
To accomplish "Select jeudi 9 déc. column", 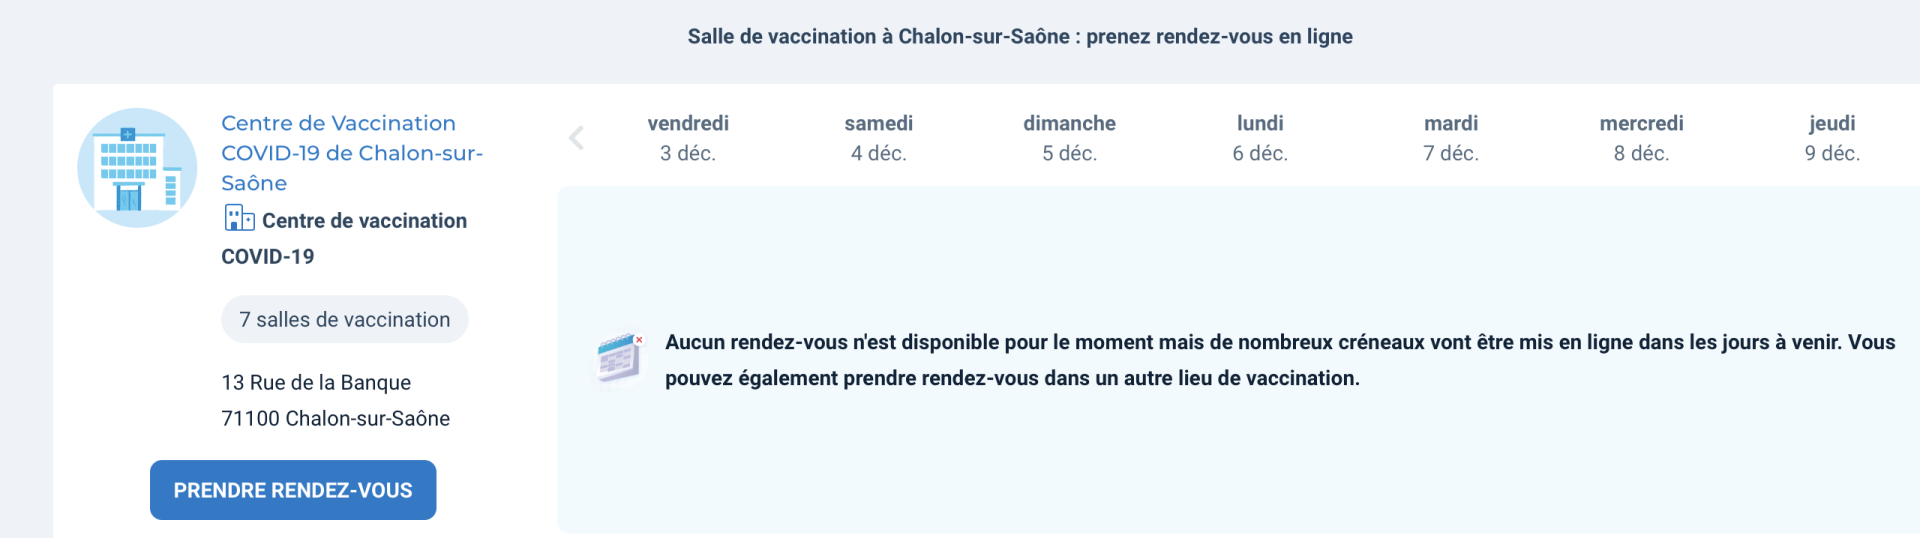I will pyautogui.click(x=1832, y=138).
